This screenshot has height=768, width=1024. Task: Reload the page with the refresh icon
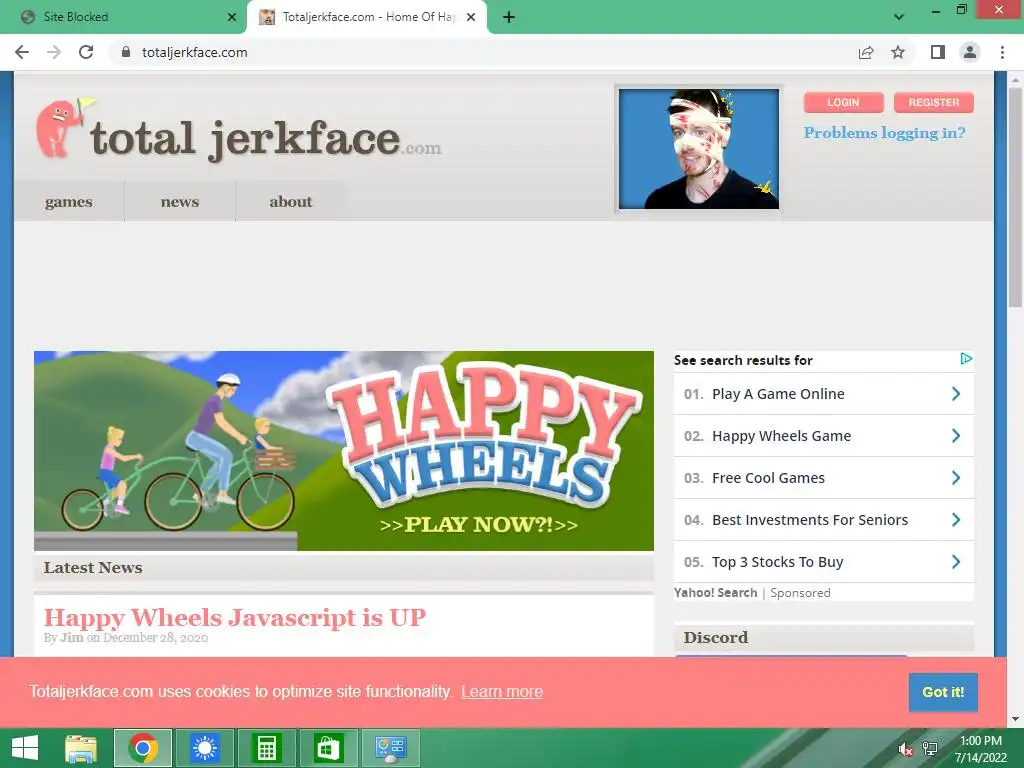86,52
